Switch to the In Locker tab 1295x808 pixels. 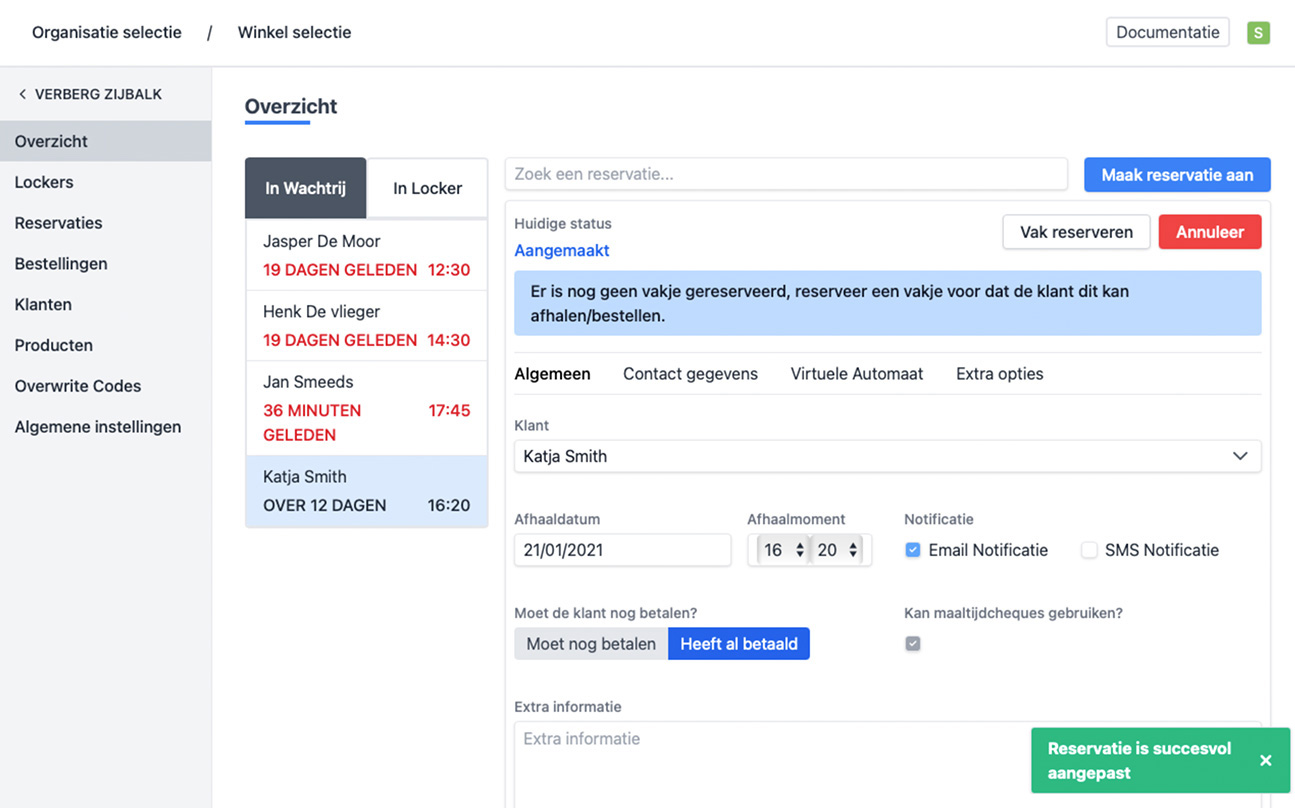click(427, 188)
